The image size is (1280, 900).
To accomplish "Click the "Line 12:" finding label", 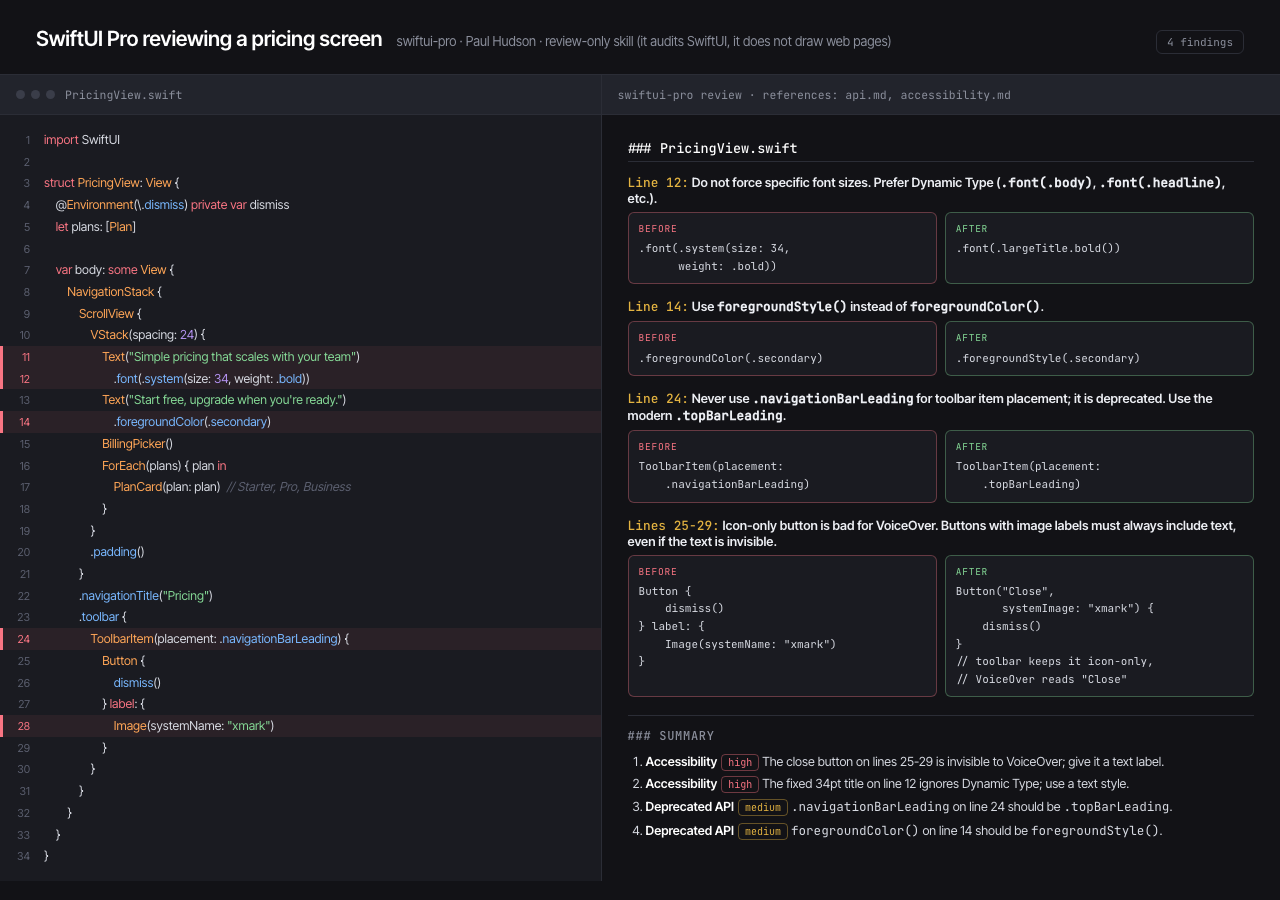I will (658, 182).
